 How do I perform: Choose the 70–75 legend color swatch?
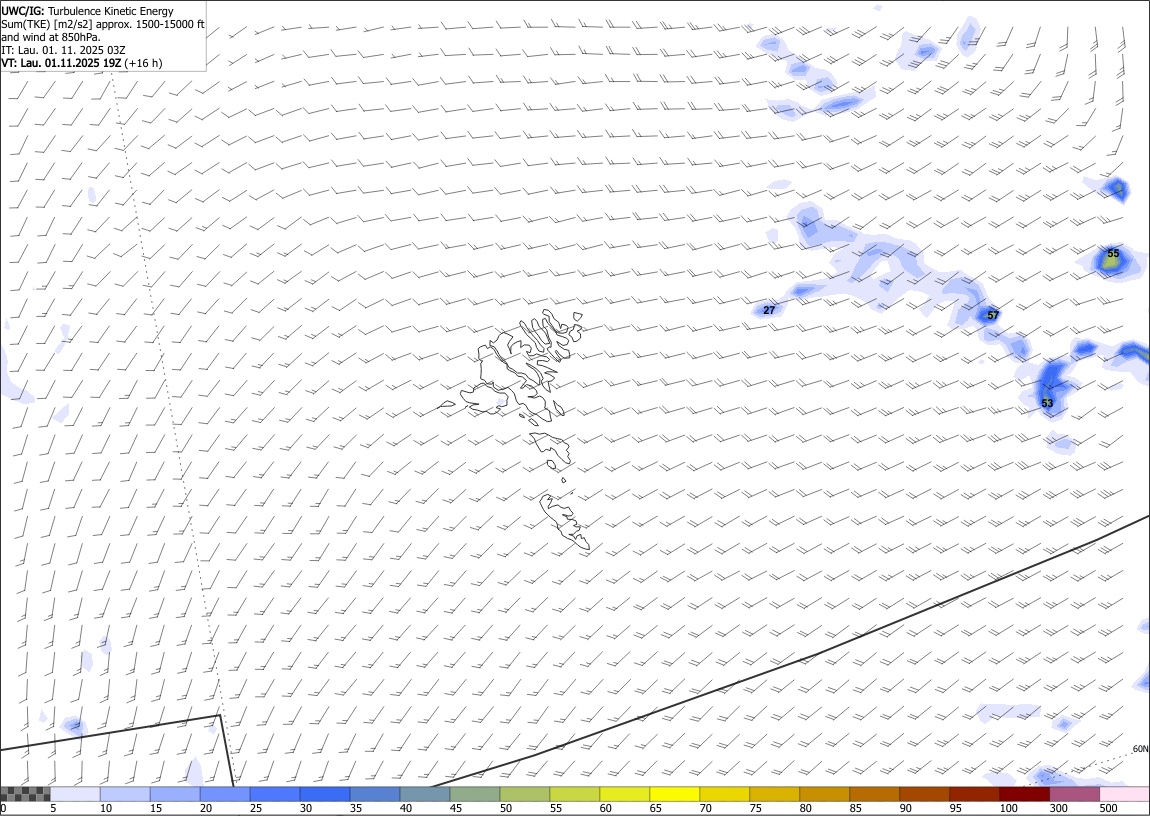[724, 794]
